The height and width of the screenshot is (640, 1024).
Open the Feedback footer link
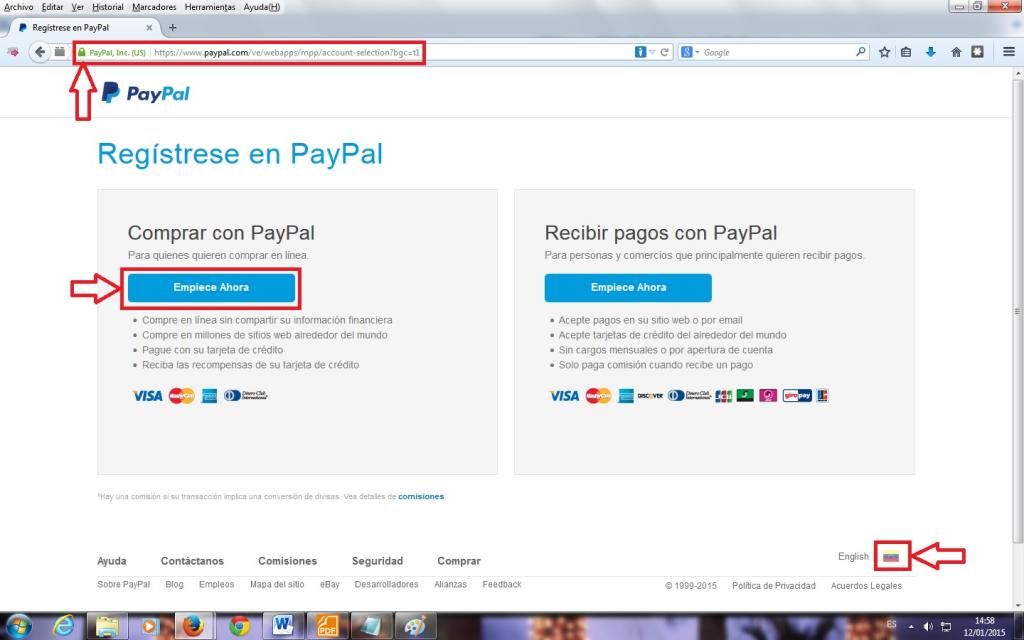502,584
